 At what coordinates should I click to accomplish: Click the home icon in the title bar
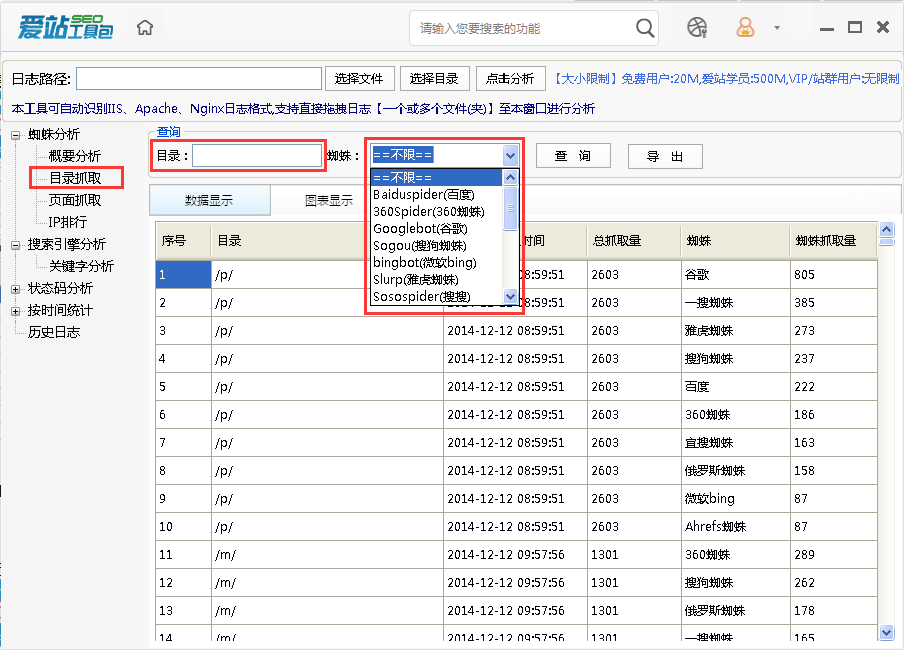click(x=144, y=27)
